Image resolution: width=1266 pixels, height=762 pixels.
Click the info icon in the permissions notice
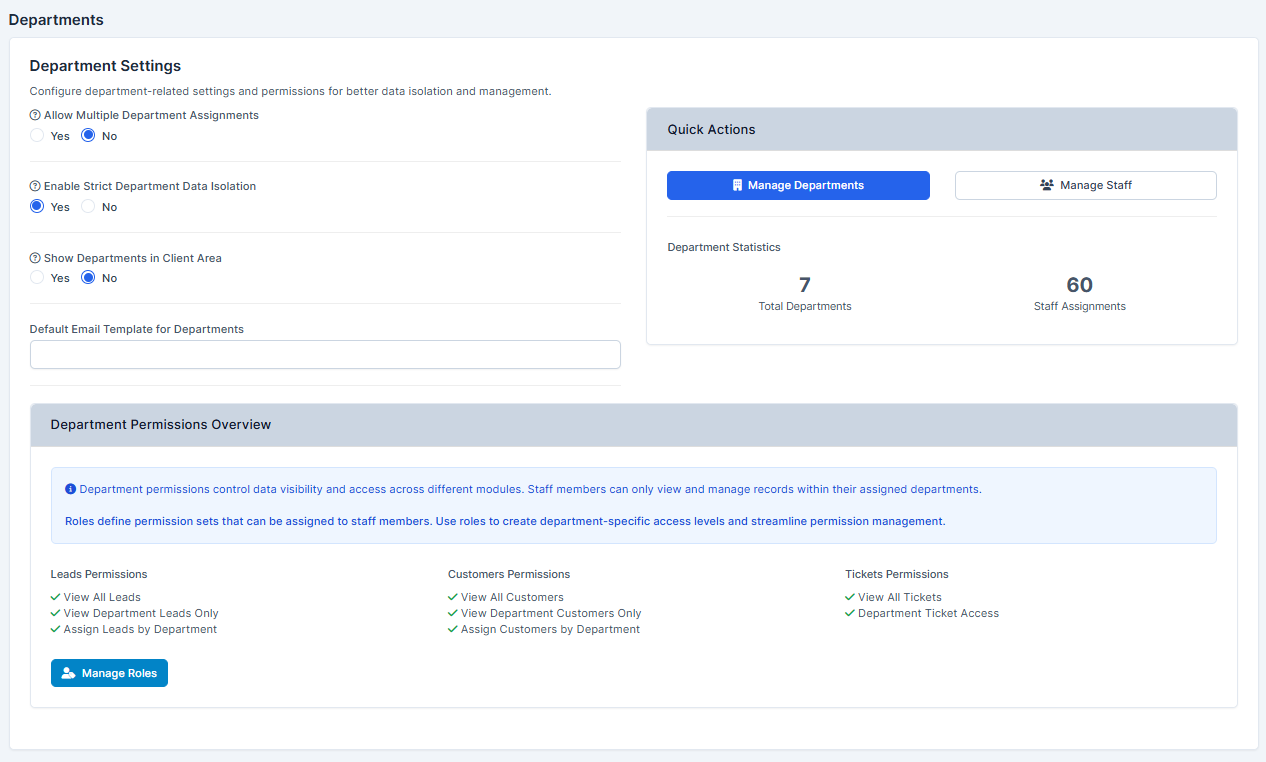[71, 490]
